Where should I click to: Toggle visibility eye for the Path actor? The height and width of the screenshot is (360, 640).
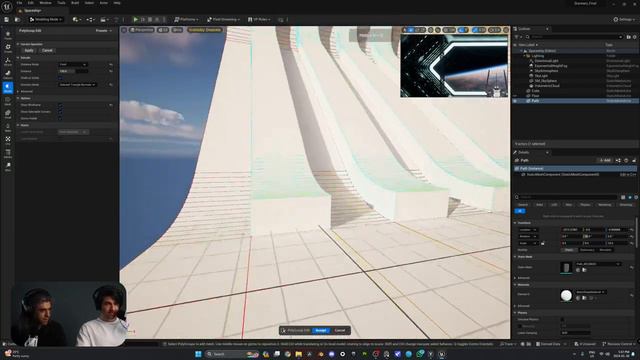click(516, 100)
